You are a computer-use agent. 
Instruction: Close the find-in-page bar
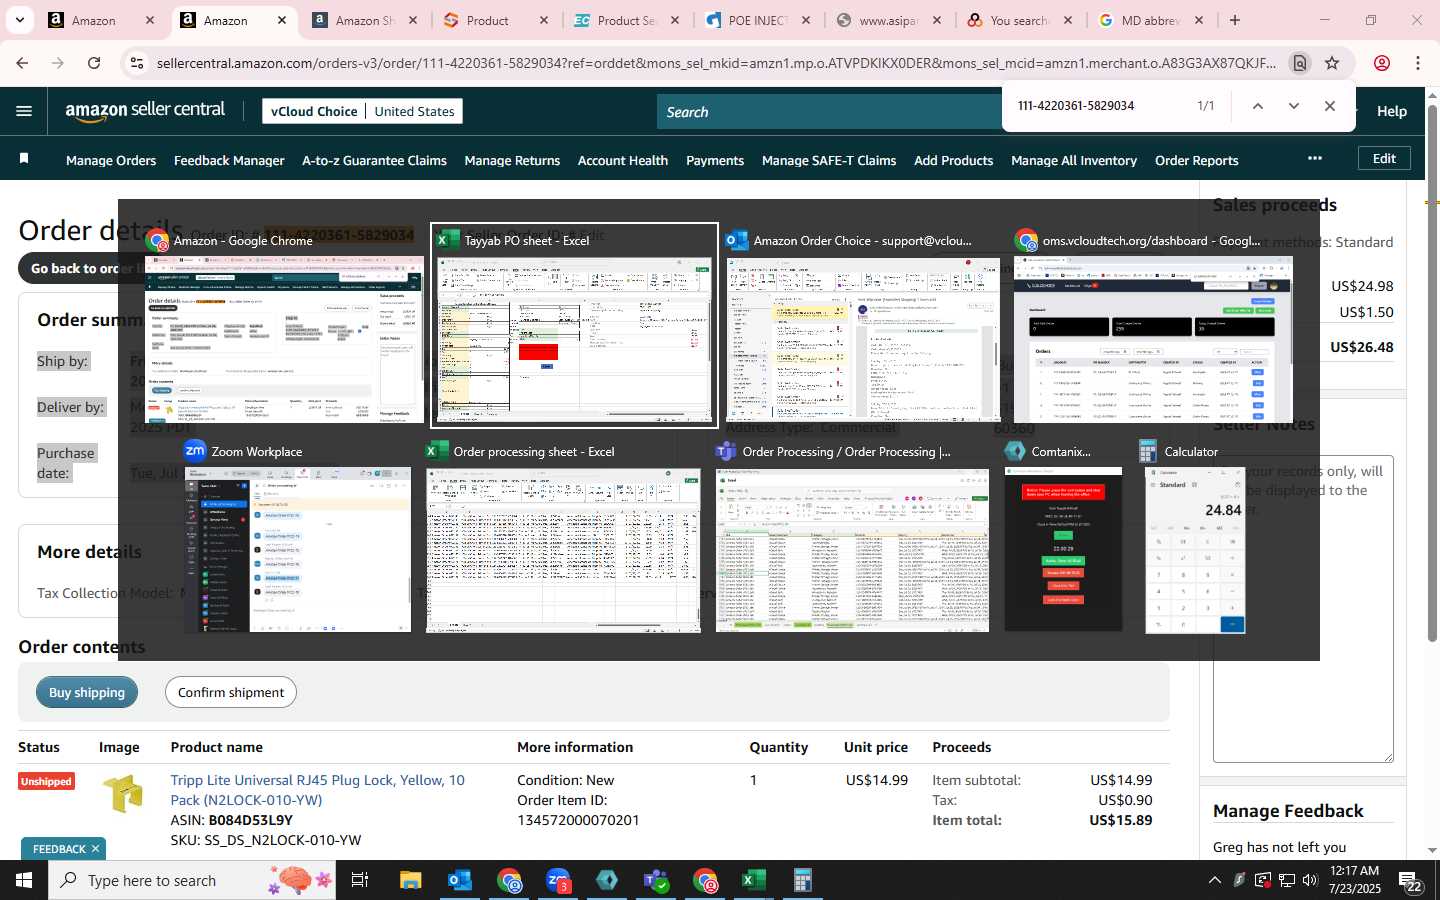1329,106
